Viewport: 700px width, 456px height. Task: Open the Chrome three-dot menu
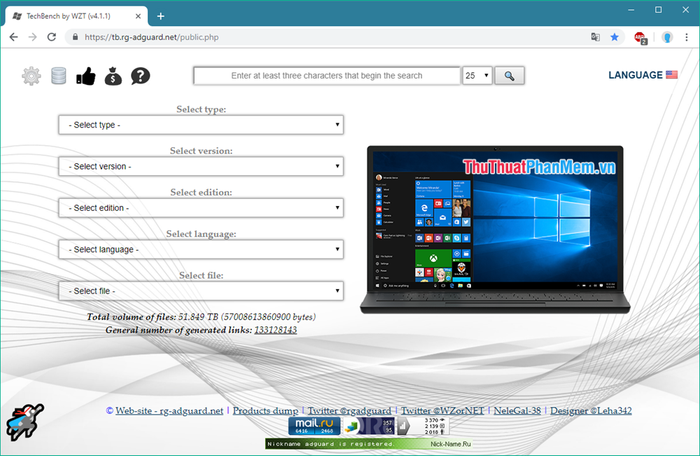(x=687, y=38)
